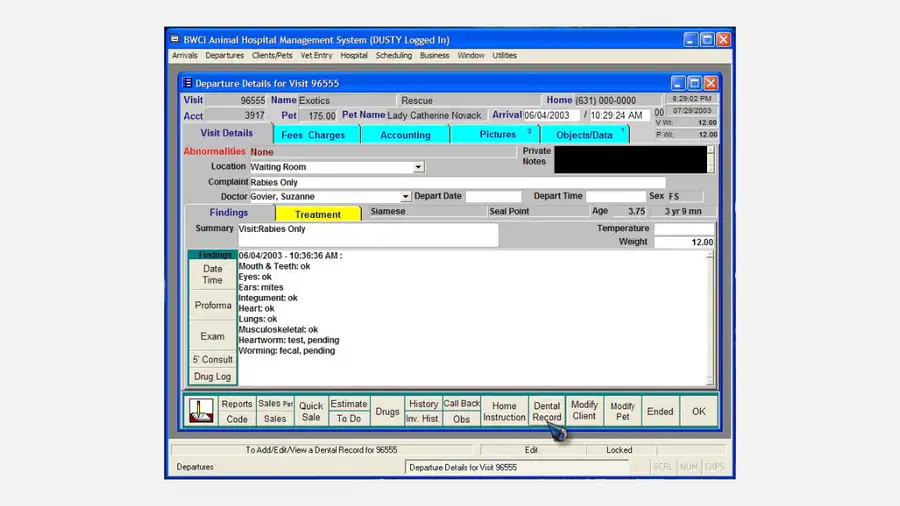Screen dimensions: 900x506
Task: Click the Departure Details window title icon
Action: (187, 83)
